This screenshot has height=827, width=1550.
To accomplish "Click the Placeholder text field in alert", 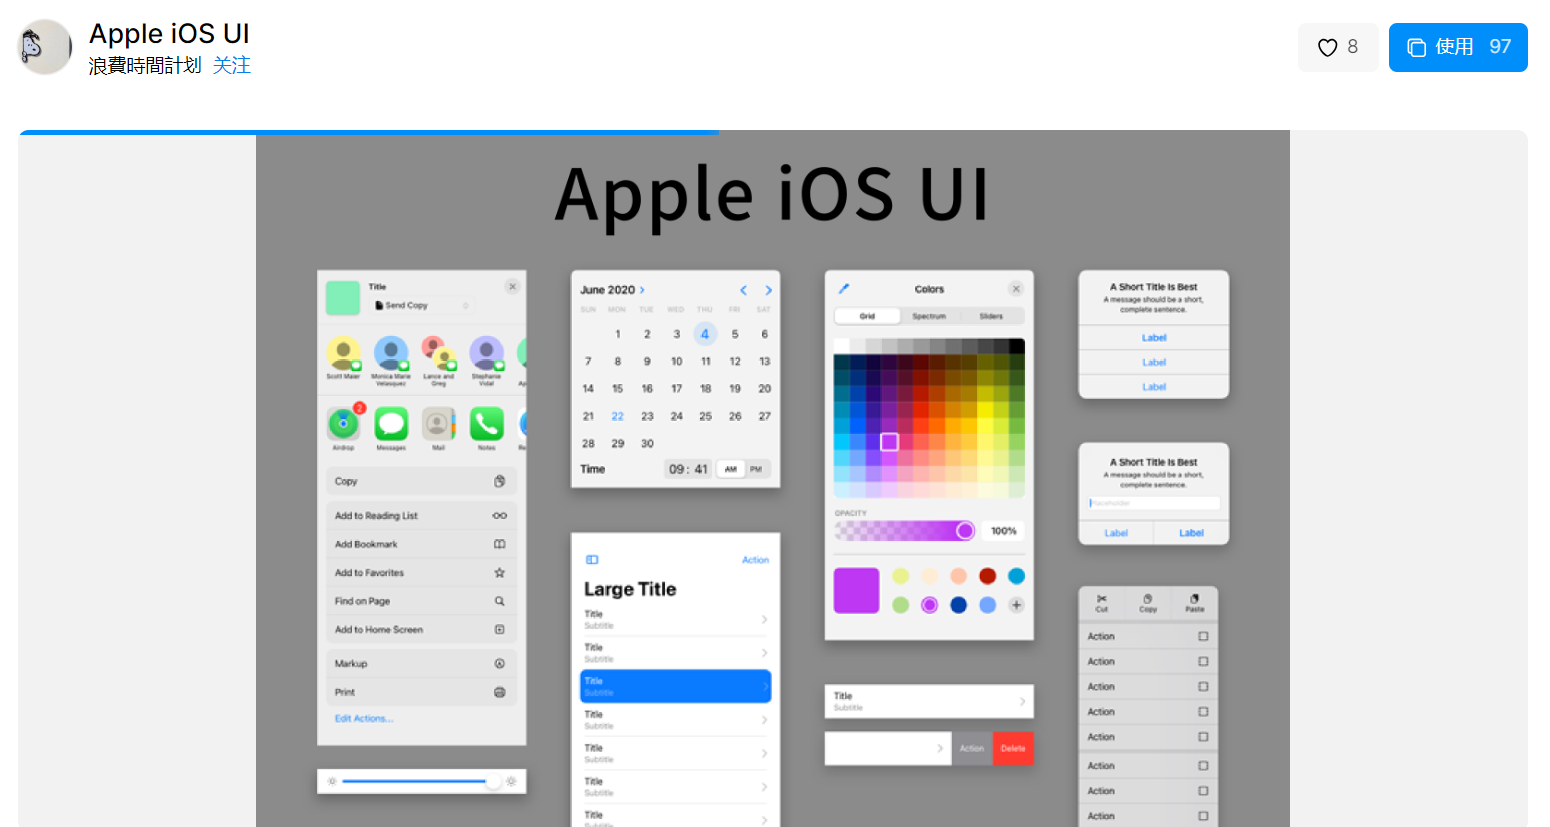I will [x=1154, y=503].
